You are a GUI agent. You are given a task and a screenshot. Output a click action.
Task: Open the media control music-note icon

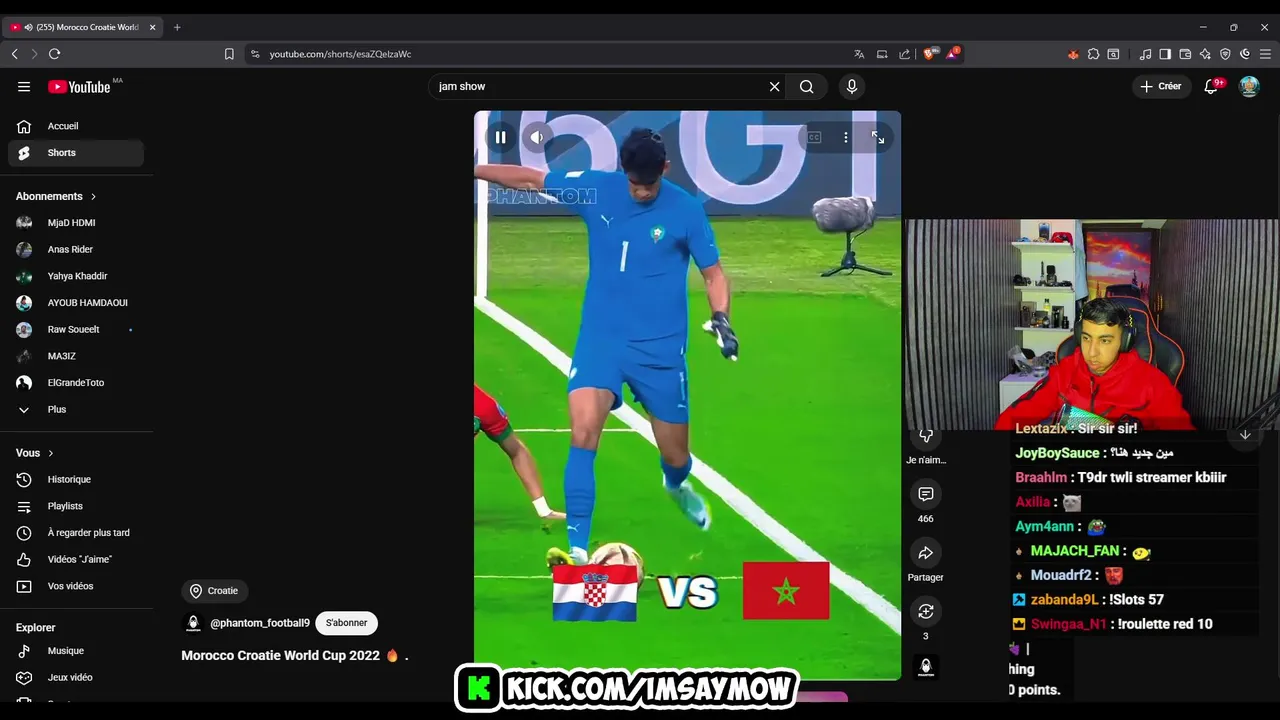pyautogui.click(x=1145, y=54)
